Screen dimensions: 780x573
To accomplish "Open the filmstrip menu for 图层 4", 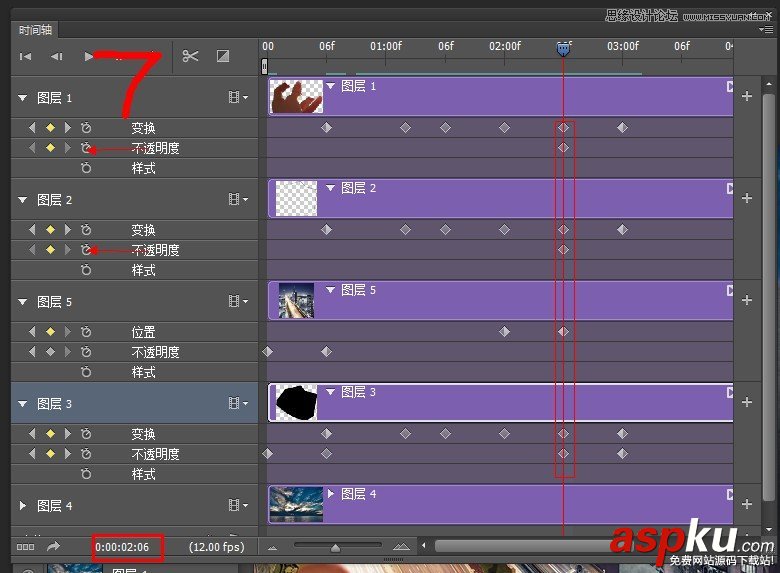I will pos(238,505).
